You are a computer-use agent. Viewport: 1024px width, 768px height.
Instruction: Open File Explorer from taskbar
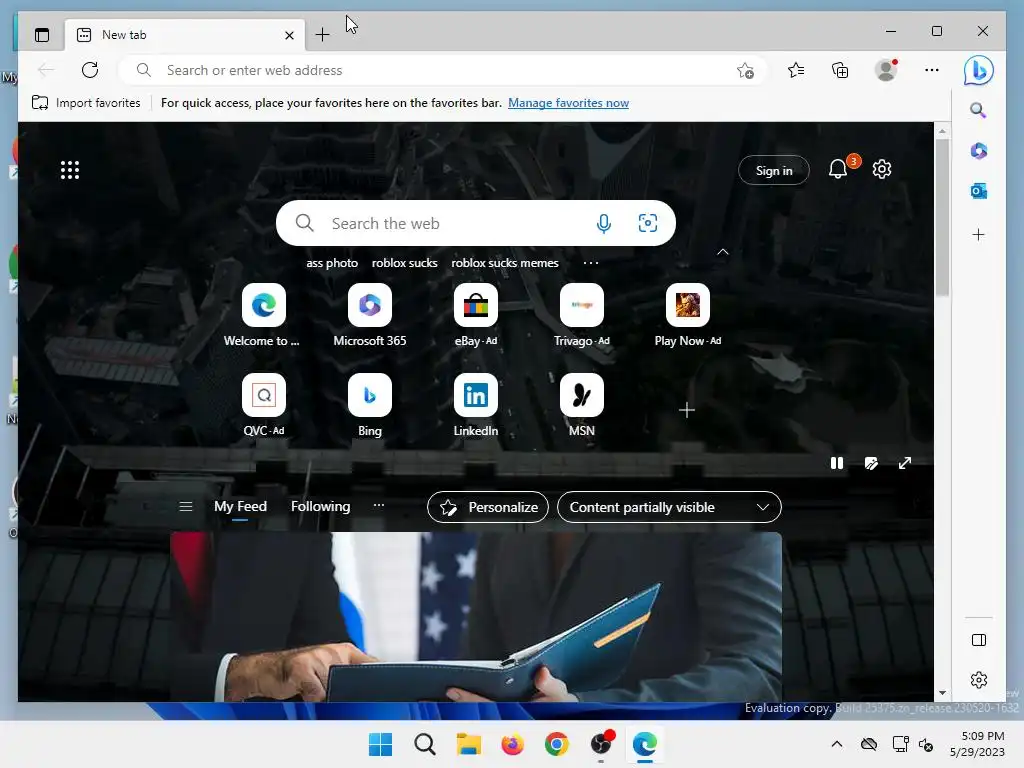468,744
